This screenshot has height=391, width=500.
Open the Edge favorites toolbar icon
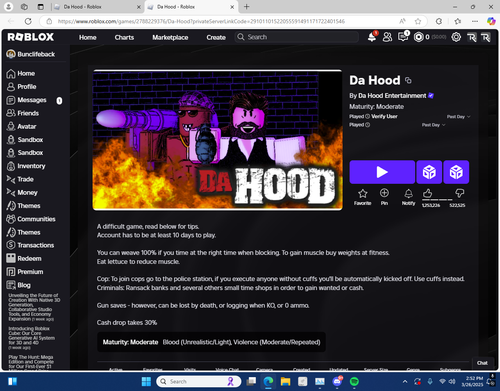(x=458, y=21)
